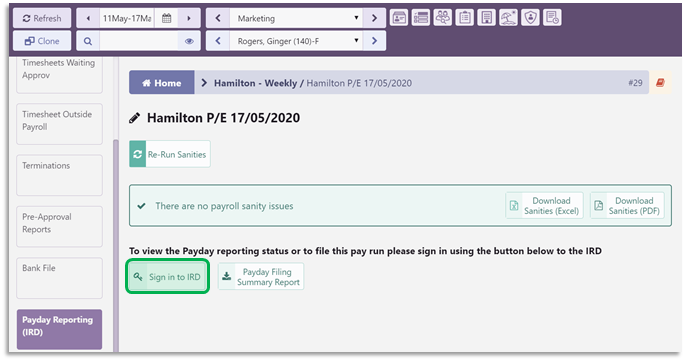Toggle the eye visibility icon in search
Screen dimensions: 685x361
(x=189, y=41)
